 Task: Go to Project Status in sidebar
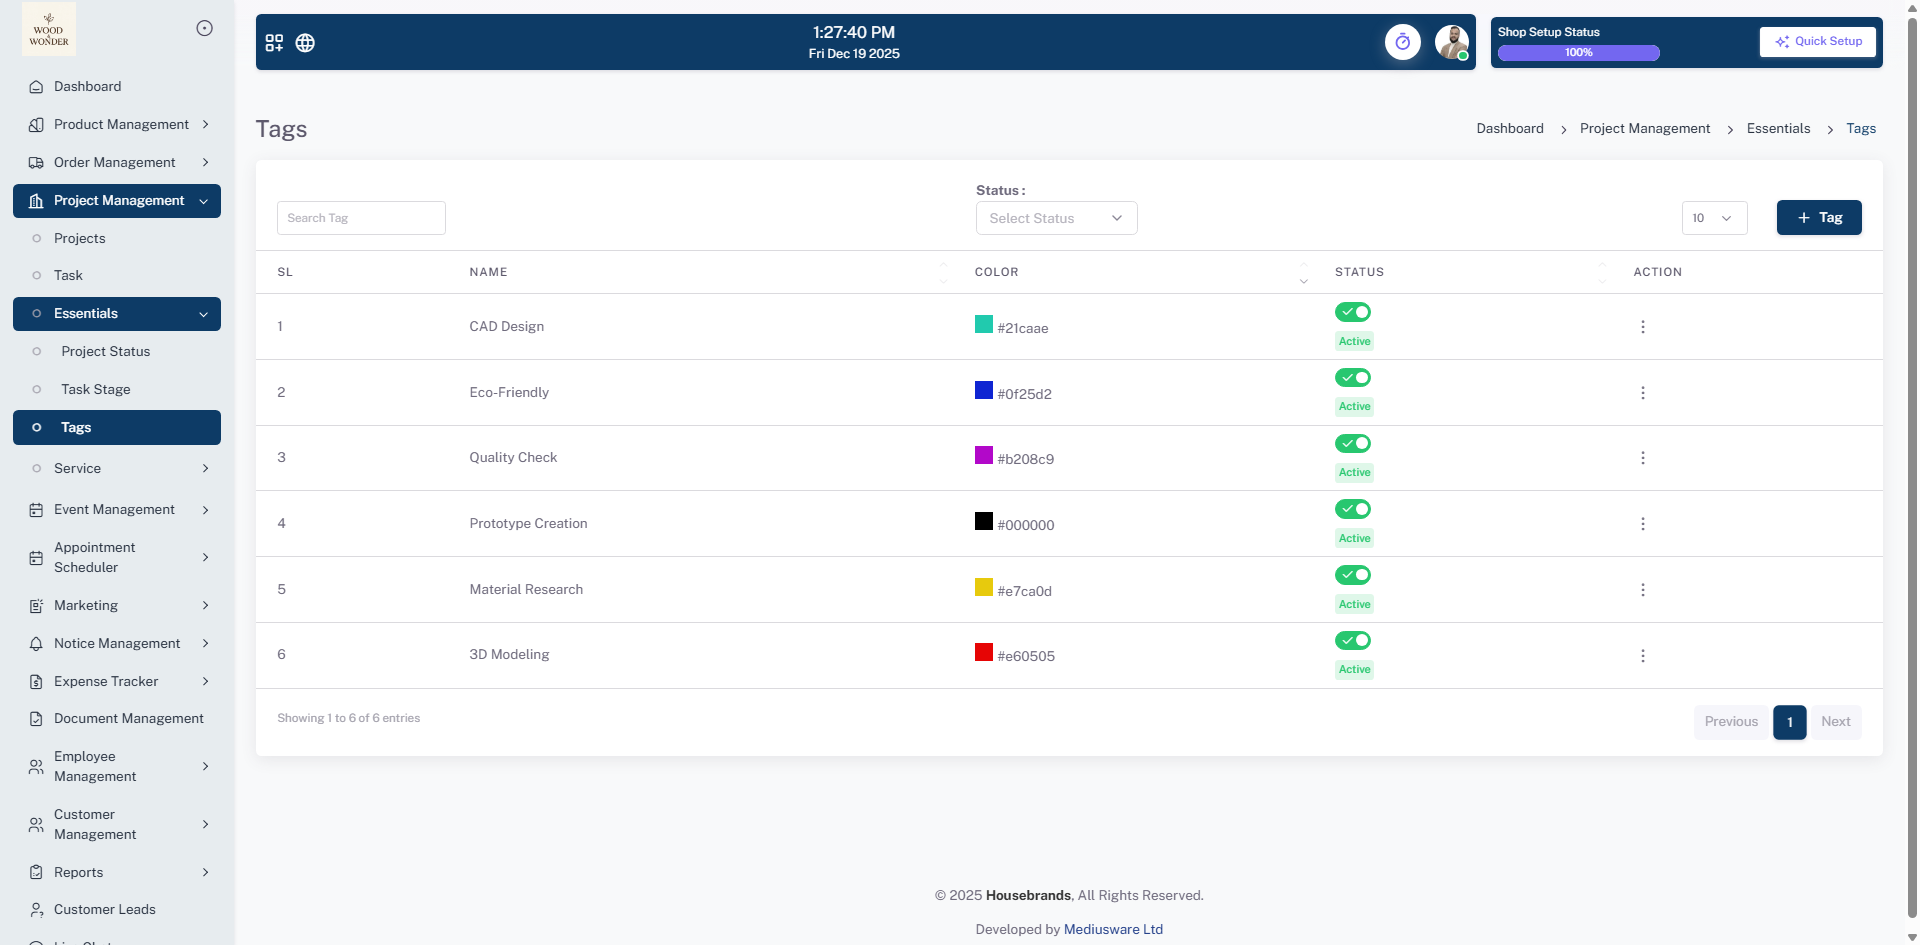tap(105, 352)
